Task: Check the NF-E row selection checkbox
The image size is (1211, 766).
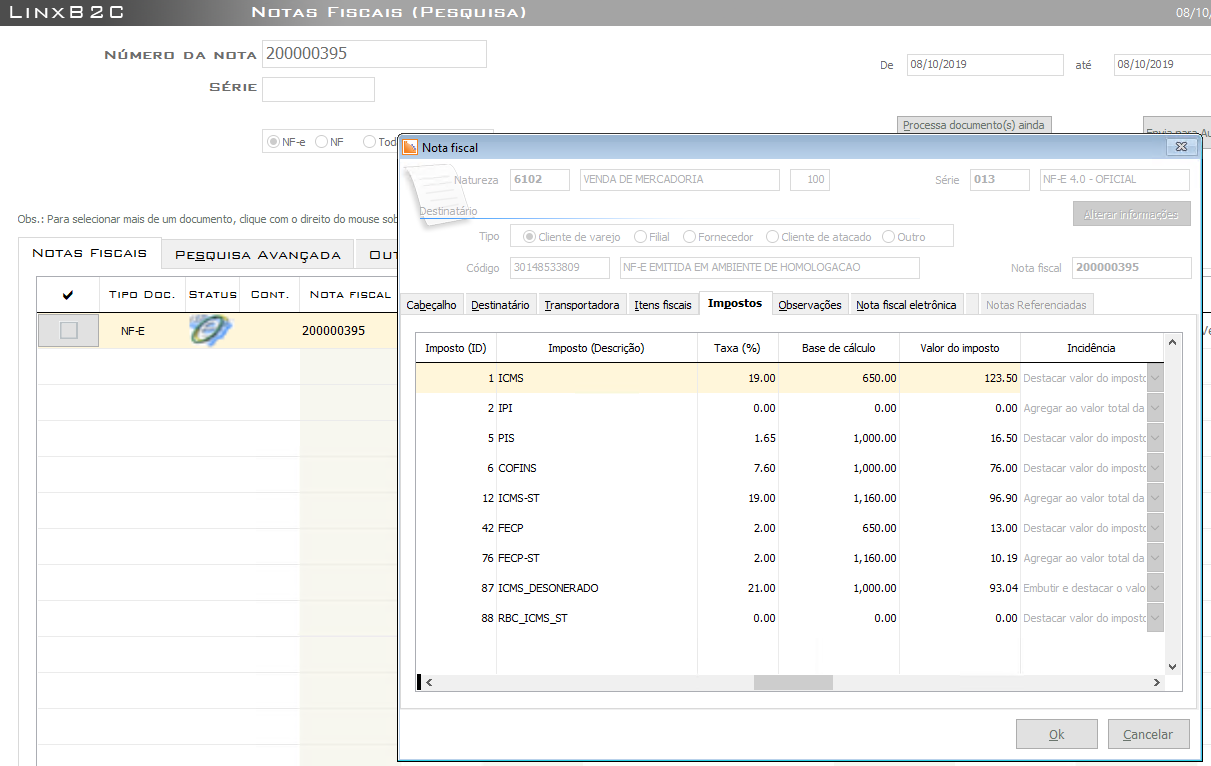Action: [68, 330]
